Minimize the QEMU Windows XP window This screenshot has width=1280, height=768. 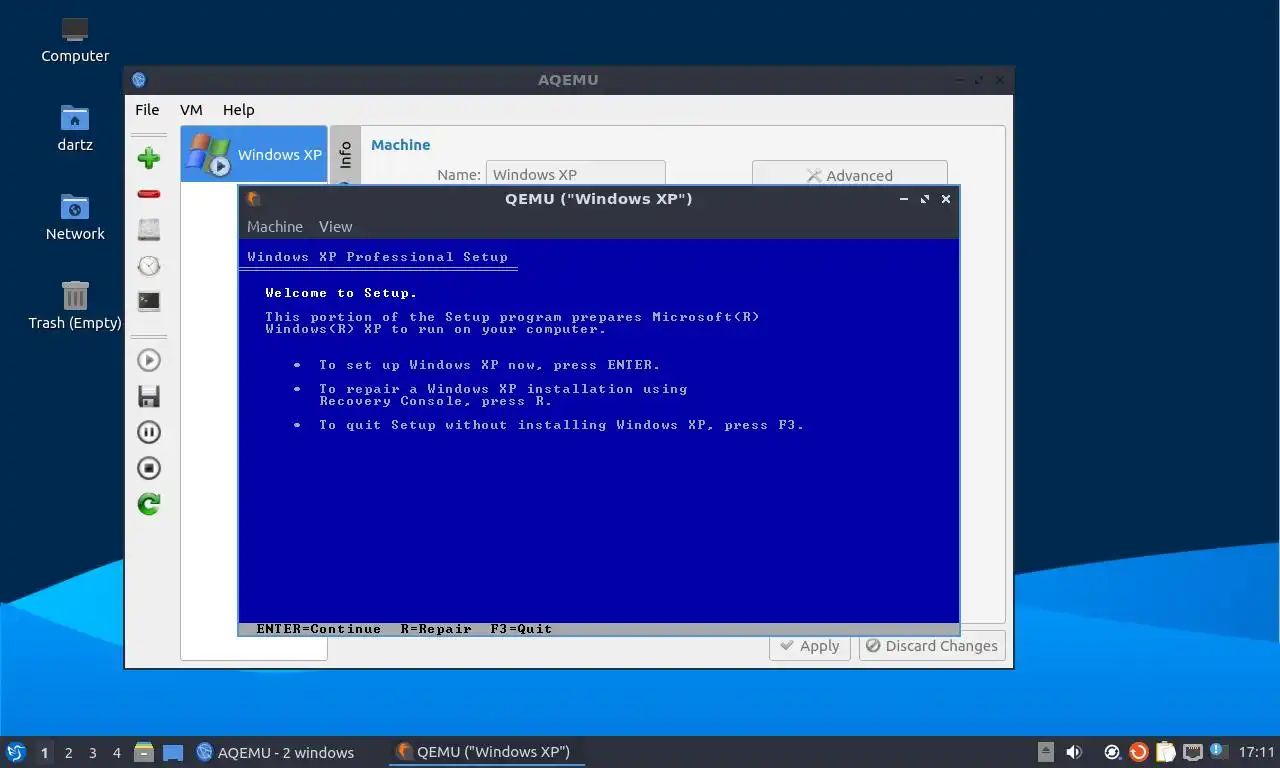pyautogui.click(x=904, y=199)
